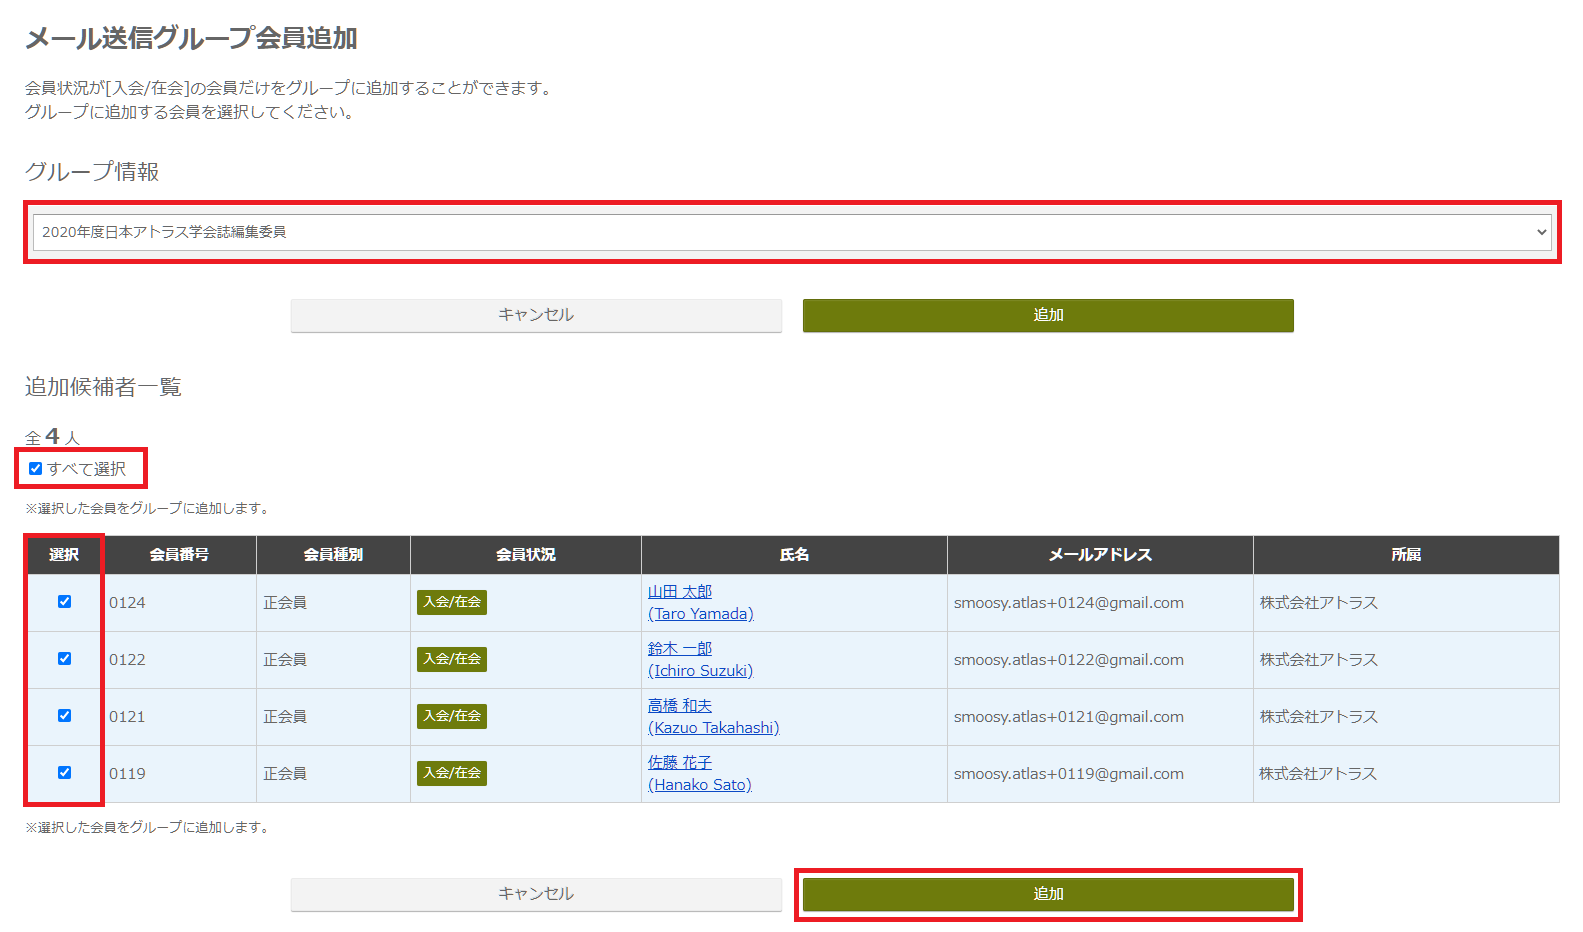Click 入会/在会 status badge for member 0119
Screen dimensions: 1583x932
click(452, 773)
